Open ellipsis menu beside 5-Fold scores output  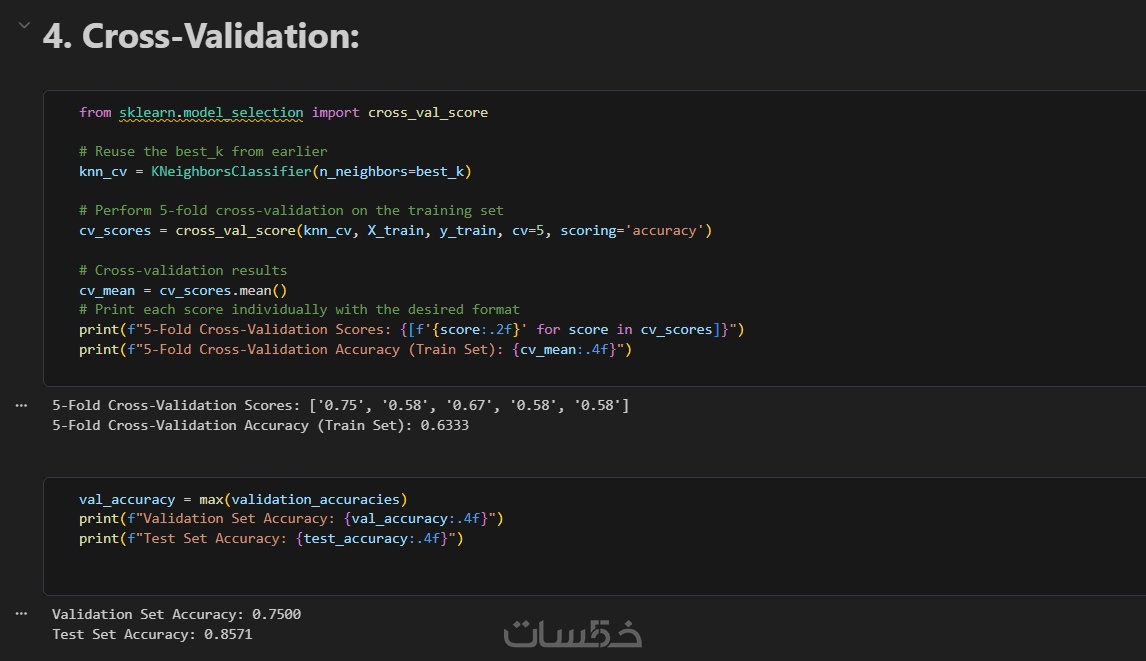point(21,405)
